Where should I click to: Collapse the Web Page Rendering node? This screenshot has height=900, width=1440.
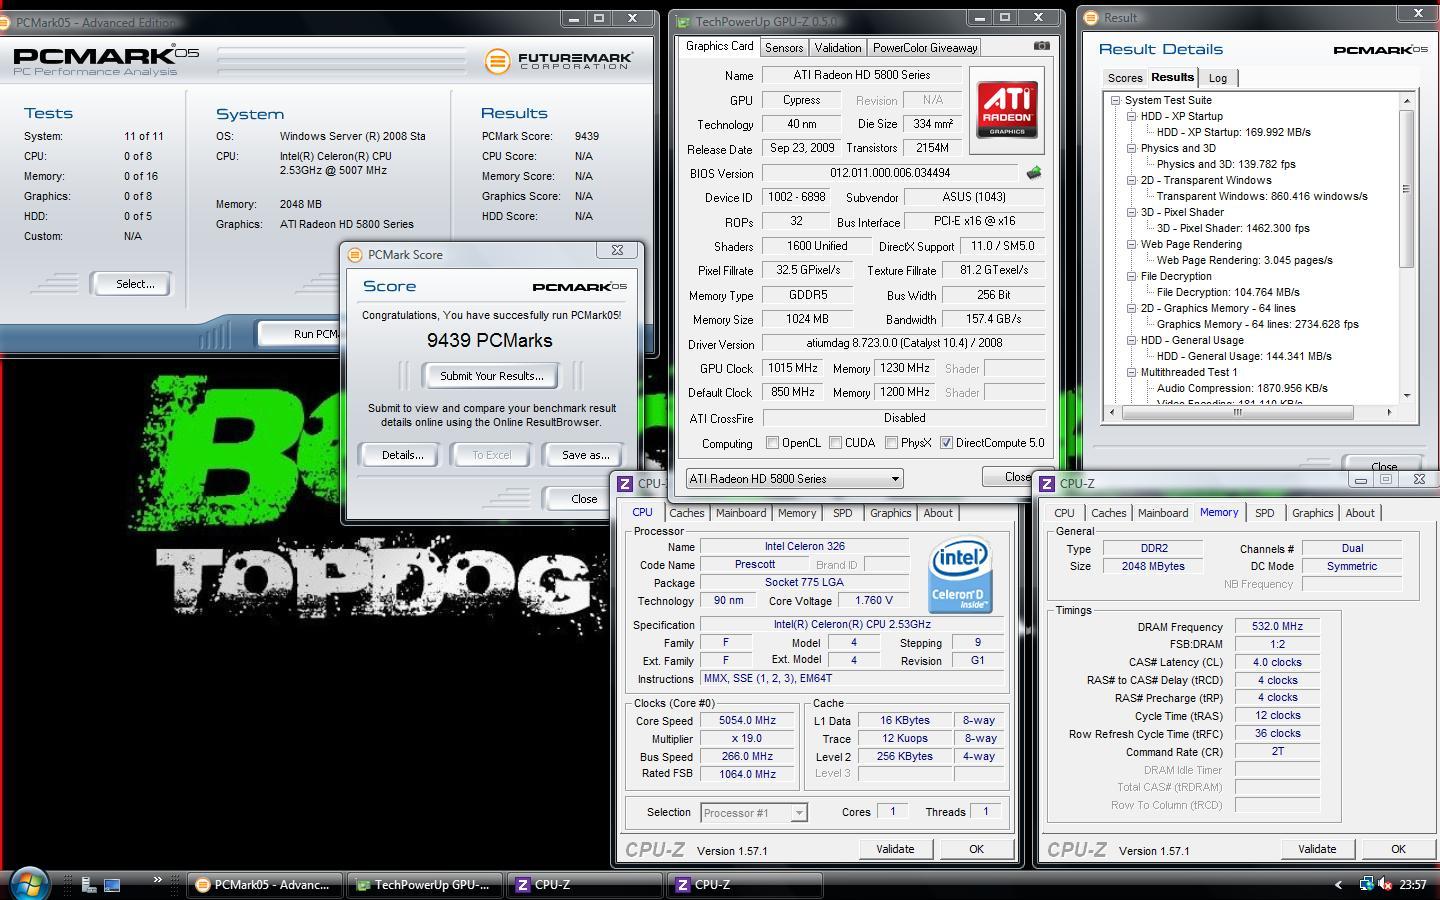click(1131, 244)
